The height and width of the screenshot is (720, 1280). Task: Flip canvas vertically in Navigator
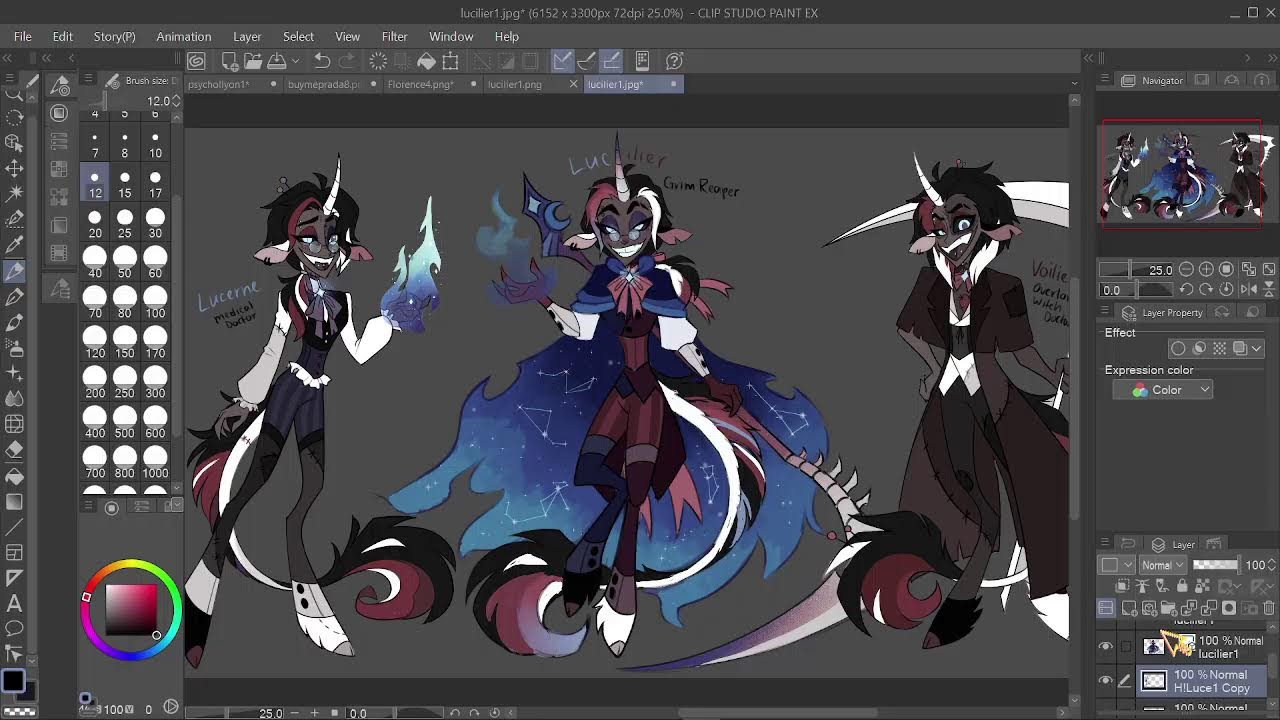click(x=1269, y=289)
